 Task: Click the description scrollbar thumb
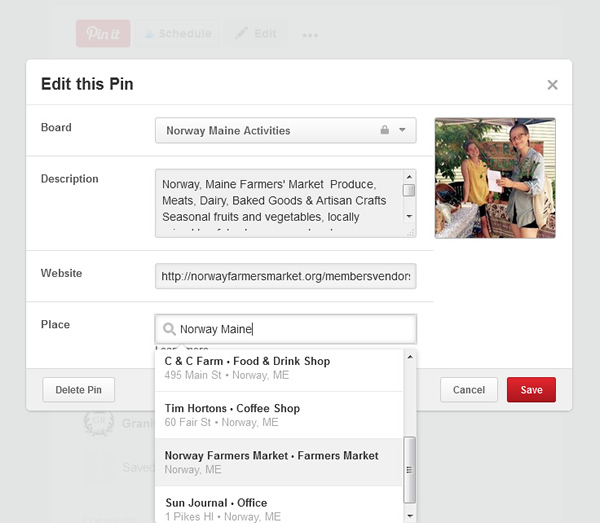[409, 190]
